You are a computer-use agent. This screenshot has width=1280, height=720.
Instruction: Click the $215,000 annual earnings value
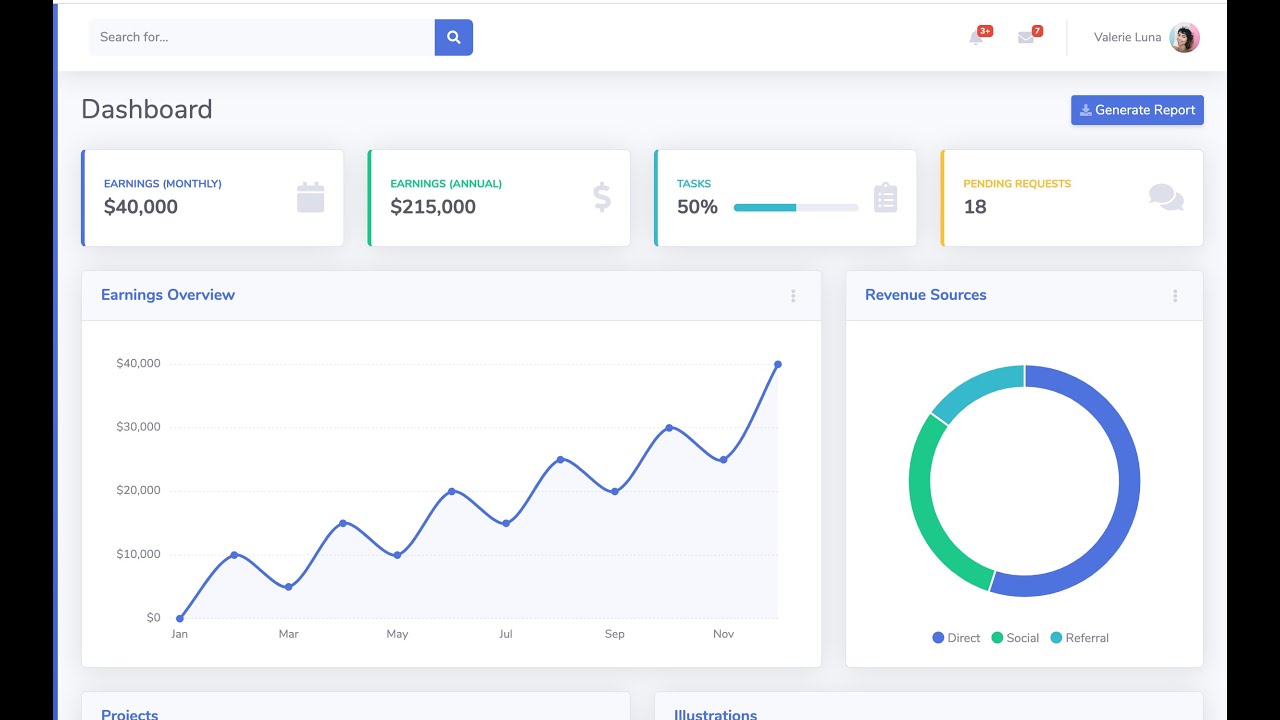[433, 207]
